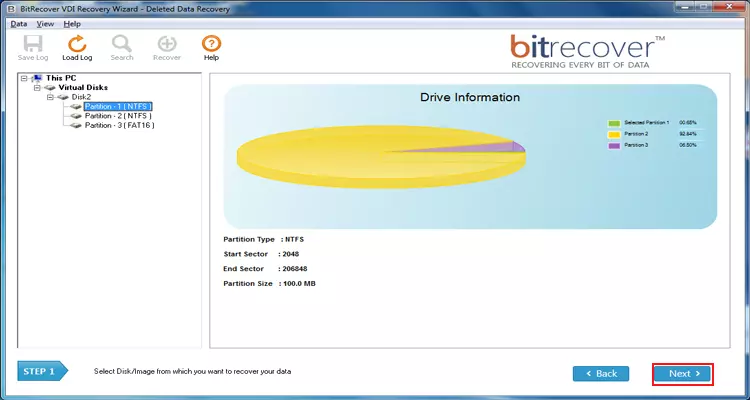Collapse the This PC tree node
Image resolution: width=750 pixels, height=400 pixels.
24,78
